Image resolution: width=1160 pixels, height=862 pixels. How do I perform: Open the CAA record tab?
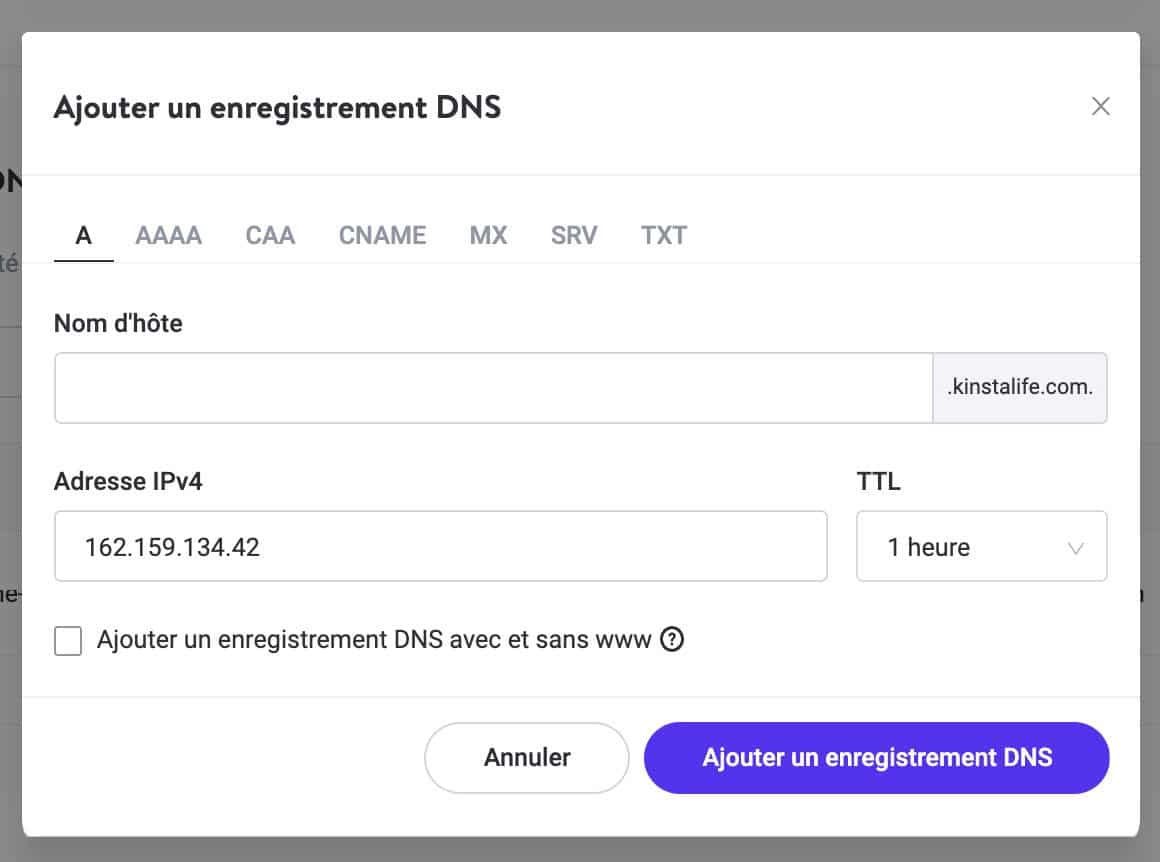[269, 235]
